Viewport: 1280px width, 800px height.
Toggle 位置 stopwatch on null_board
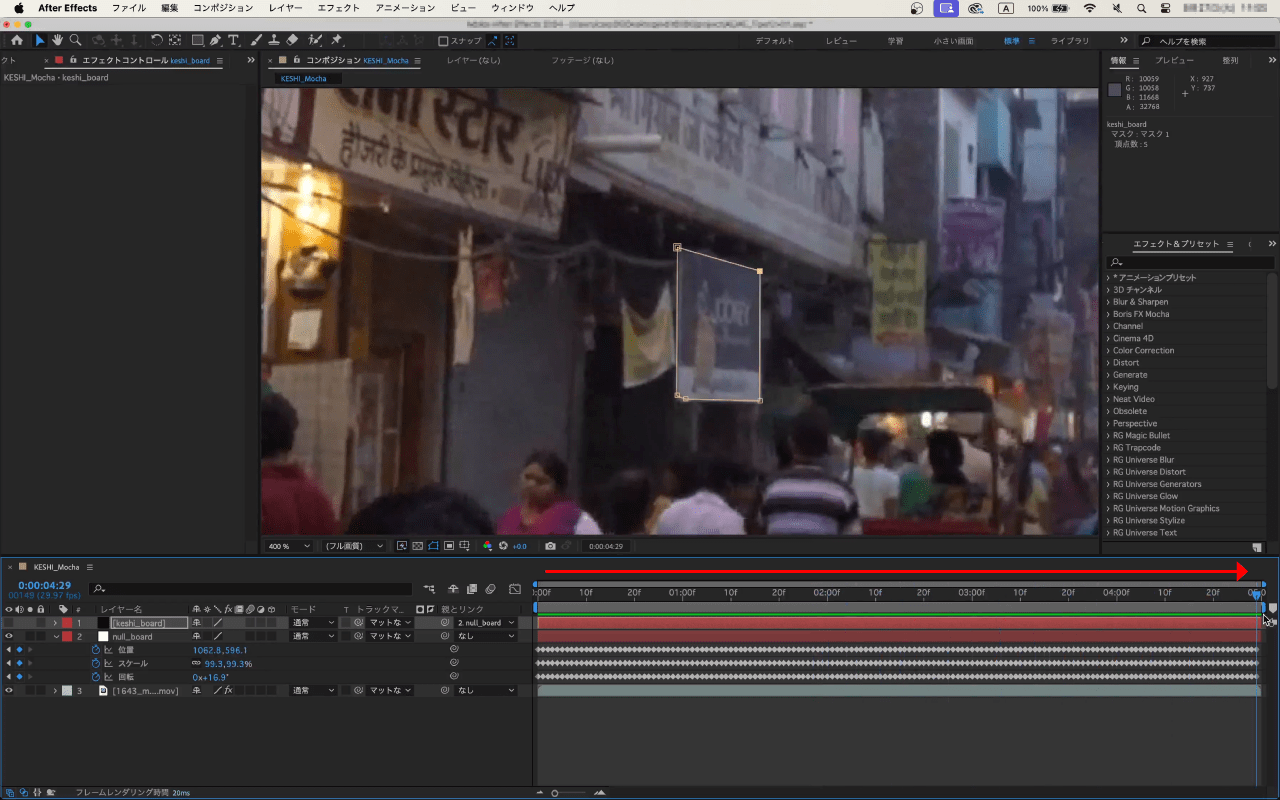tap(96, 650)
